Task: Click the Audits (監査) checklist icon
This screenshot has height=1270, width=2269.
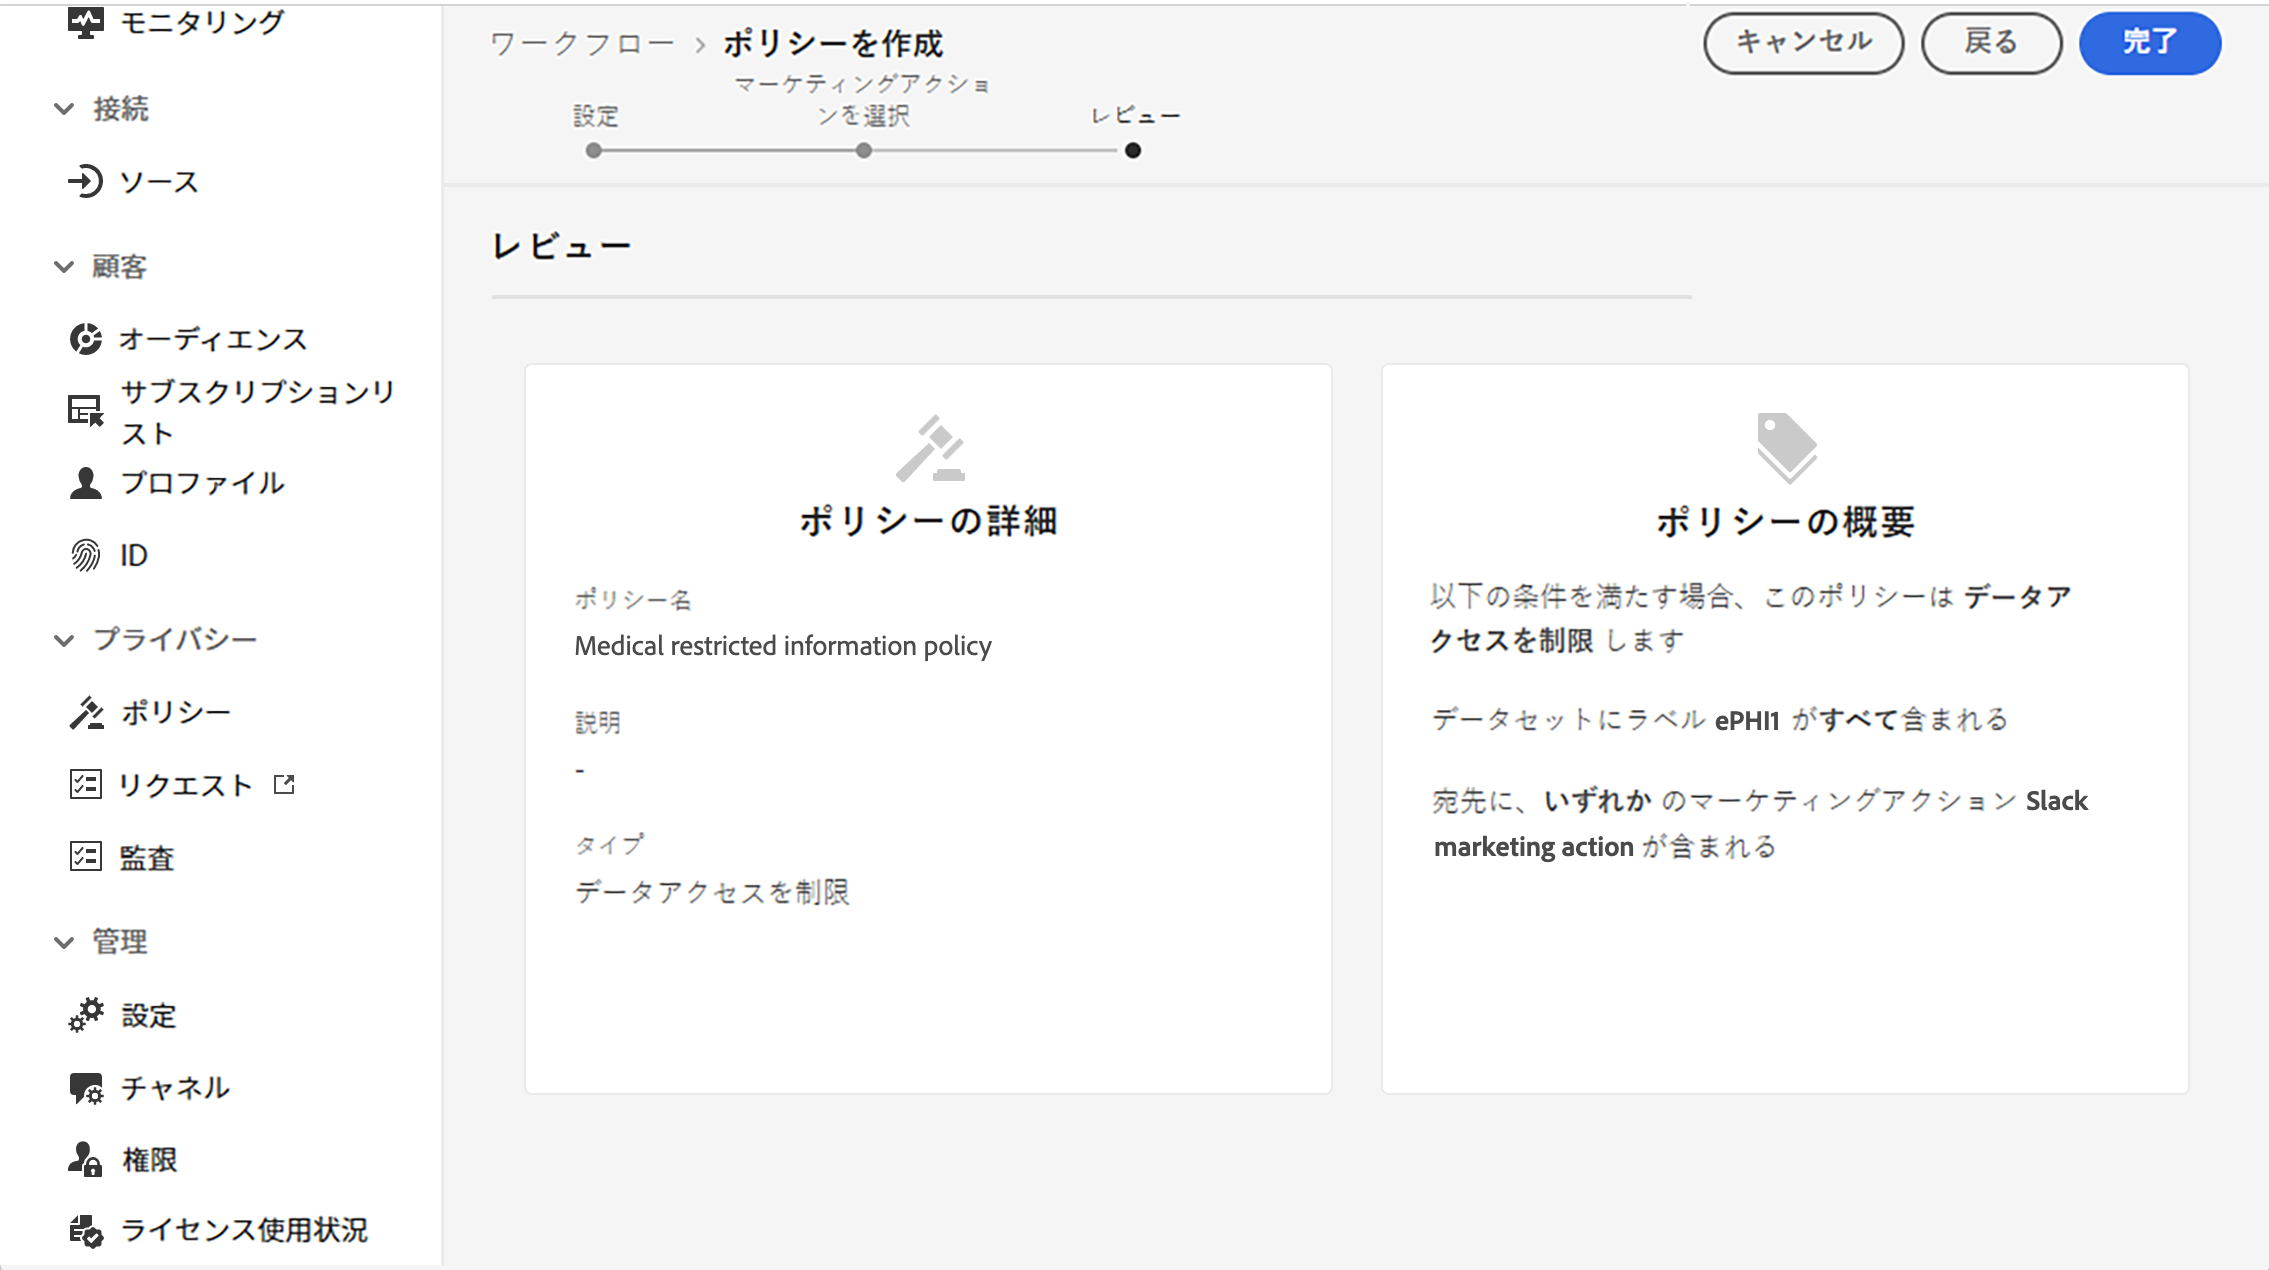Action: (x=86, y=857)
